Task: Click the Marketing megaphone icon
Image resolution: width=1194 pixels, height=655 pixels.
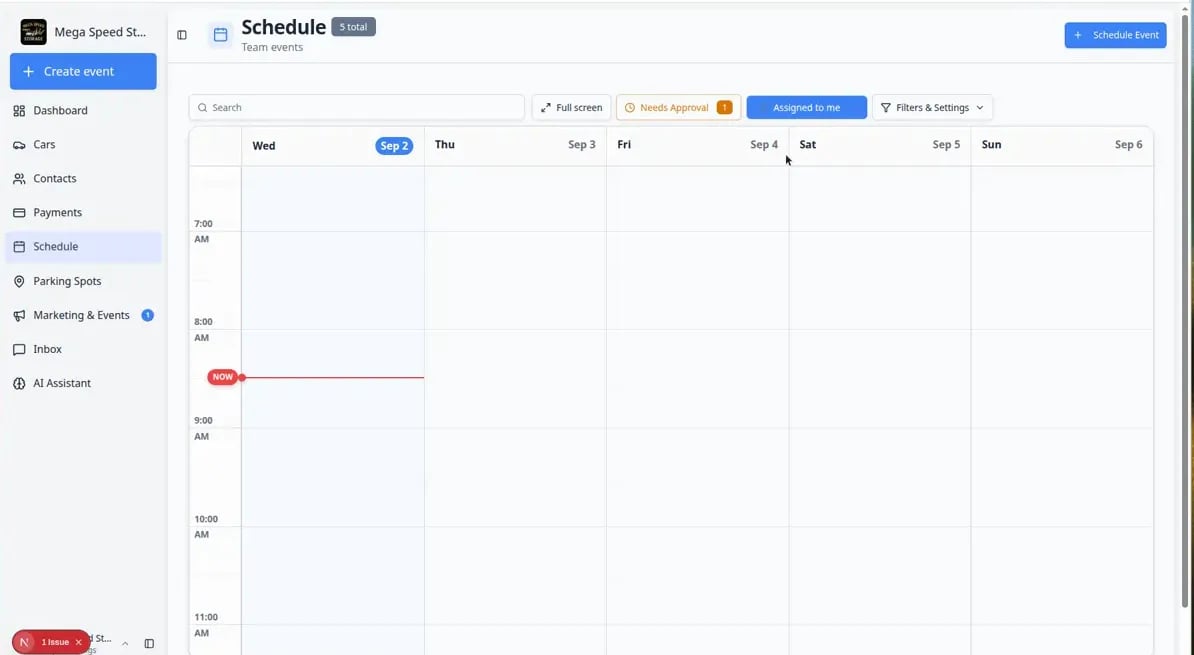Action: tap(19, 315)
